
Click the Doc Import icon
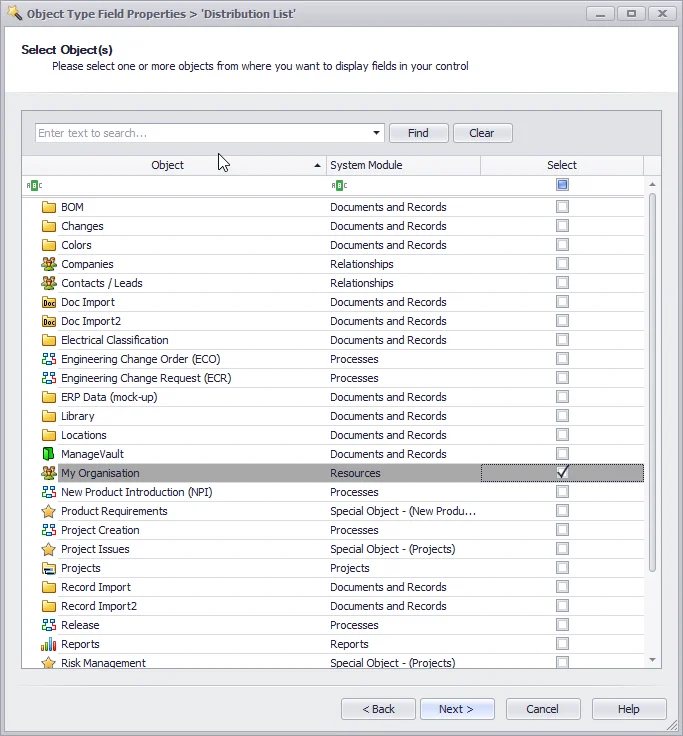pyautogui.click(x=48, y=302)
